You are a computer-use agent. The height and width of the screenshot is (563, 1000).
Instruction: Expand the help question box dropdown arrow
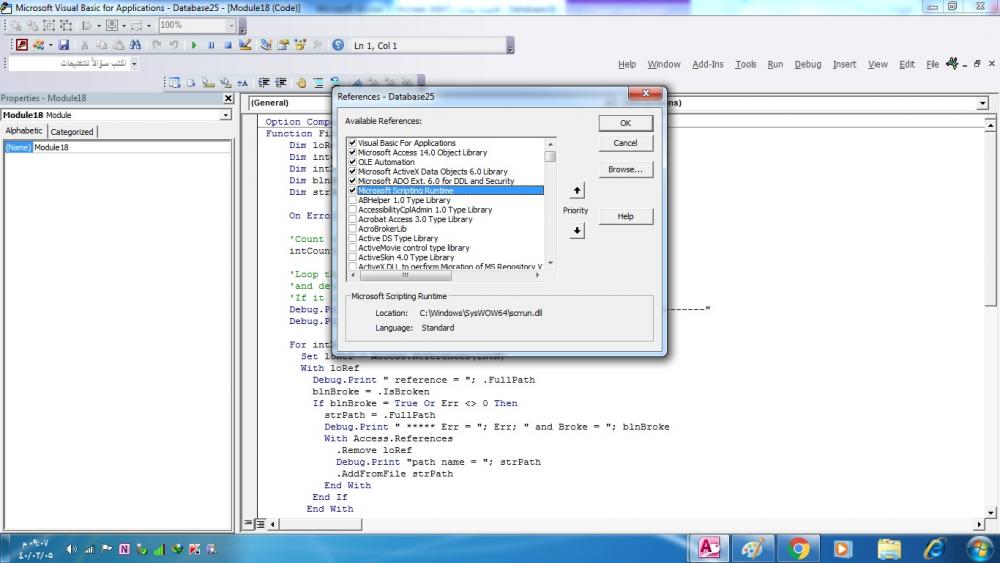tap(134, 63)
